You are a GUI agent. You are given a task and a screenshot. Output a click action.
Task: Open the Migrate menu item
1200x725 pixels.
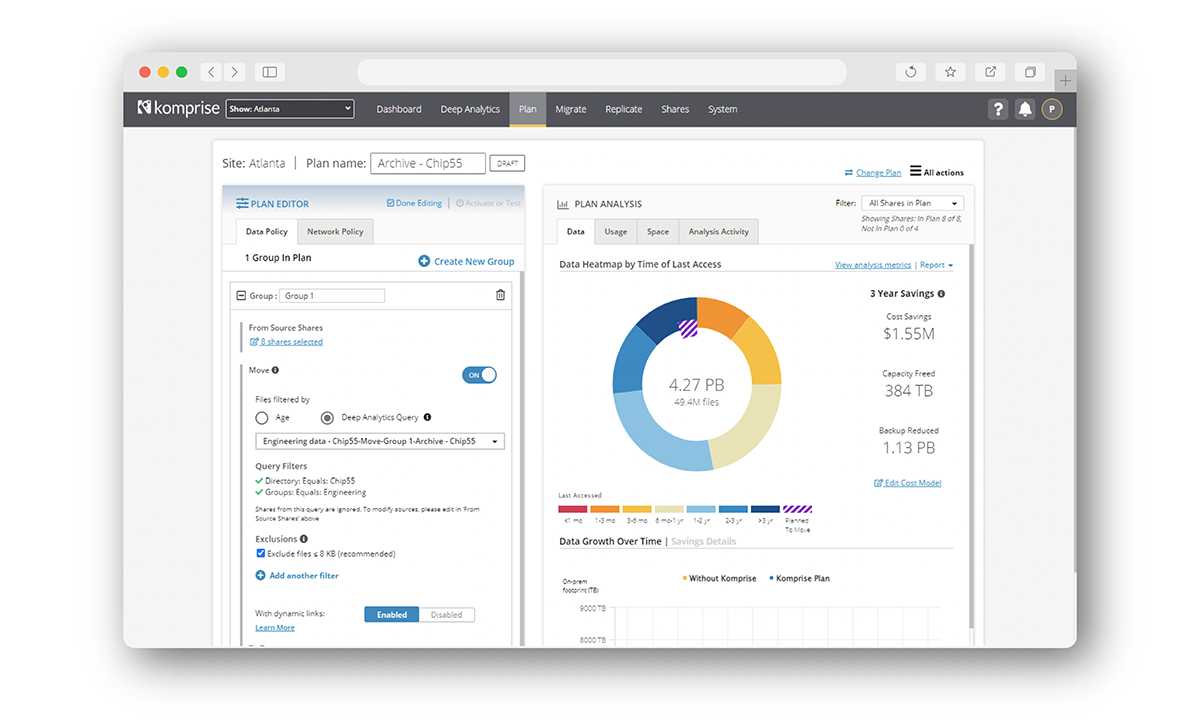pos(571,109)
